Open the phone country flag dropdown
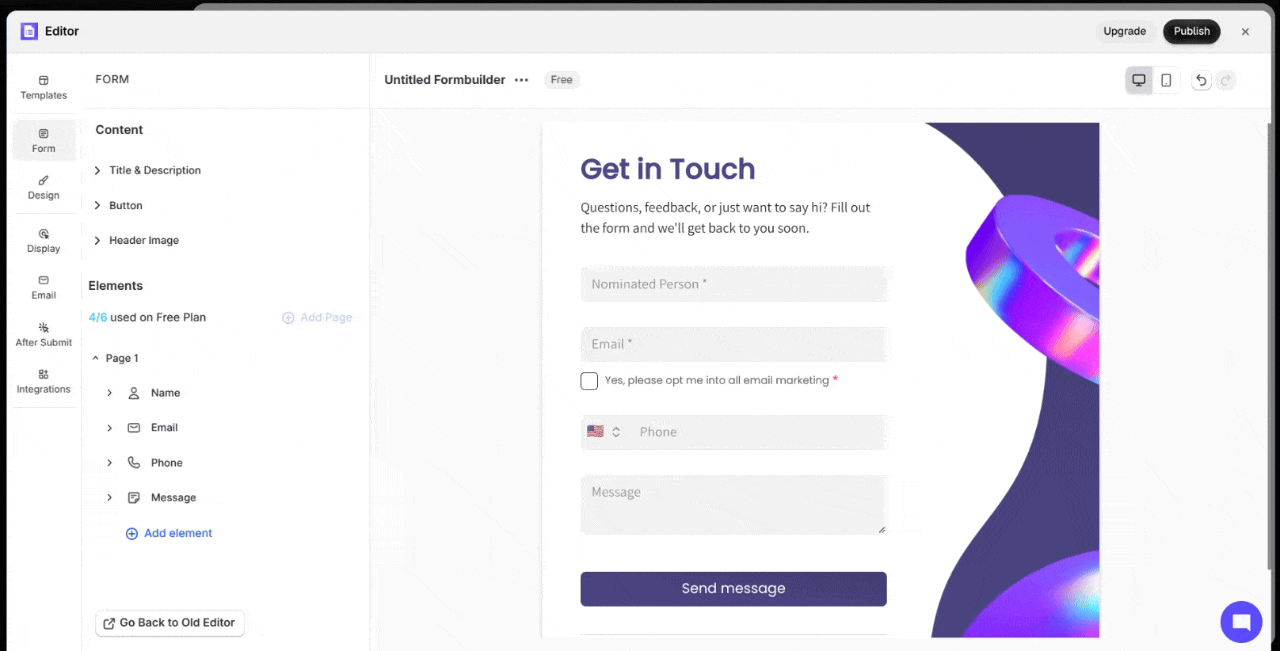 click(604, 432)
